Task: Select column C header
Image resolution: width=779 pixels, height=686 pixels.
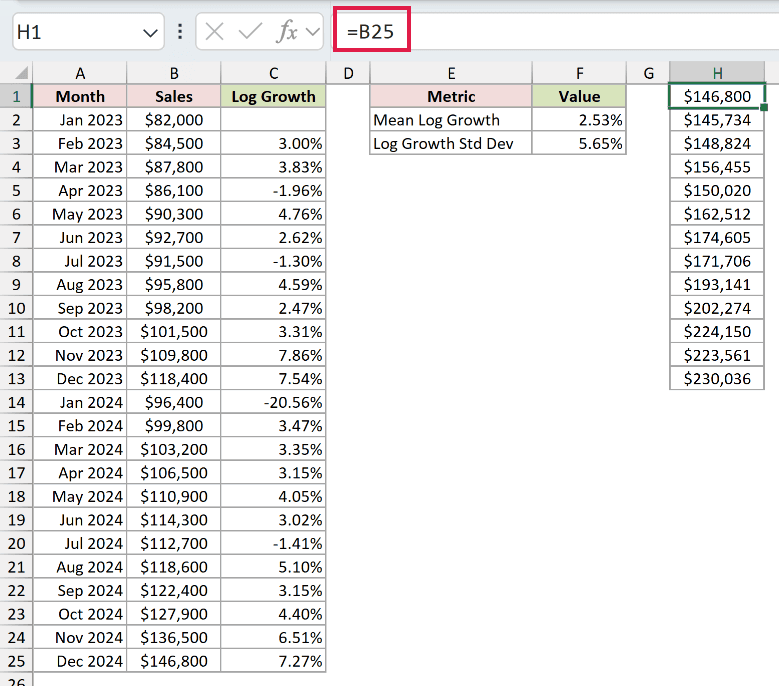Action: click(273, 74)
